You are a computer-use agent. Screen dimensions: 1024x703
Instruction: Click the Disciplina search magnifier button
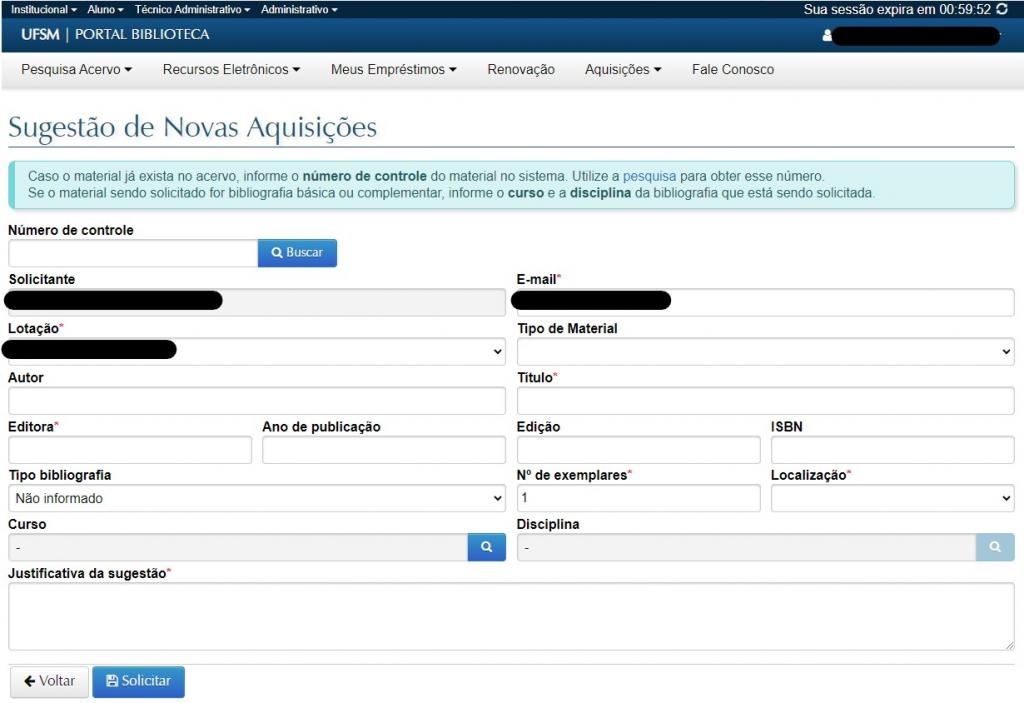coord(995,547)
